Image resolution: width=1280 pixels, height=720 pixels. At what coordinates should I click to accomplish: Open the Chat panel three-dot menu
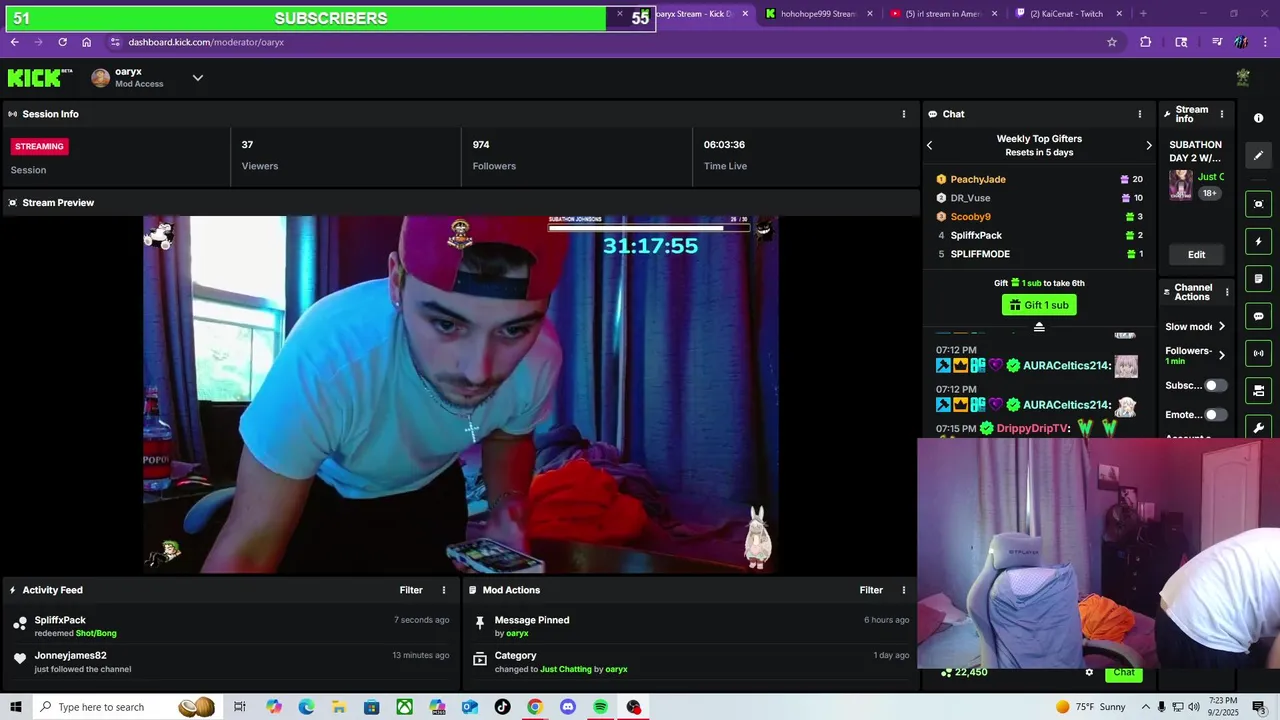(1139, 114)
